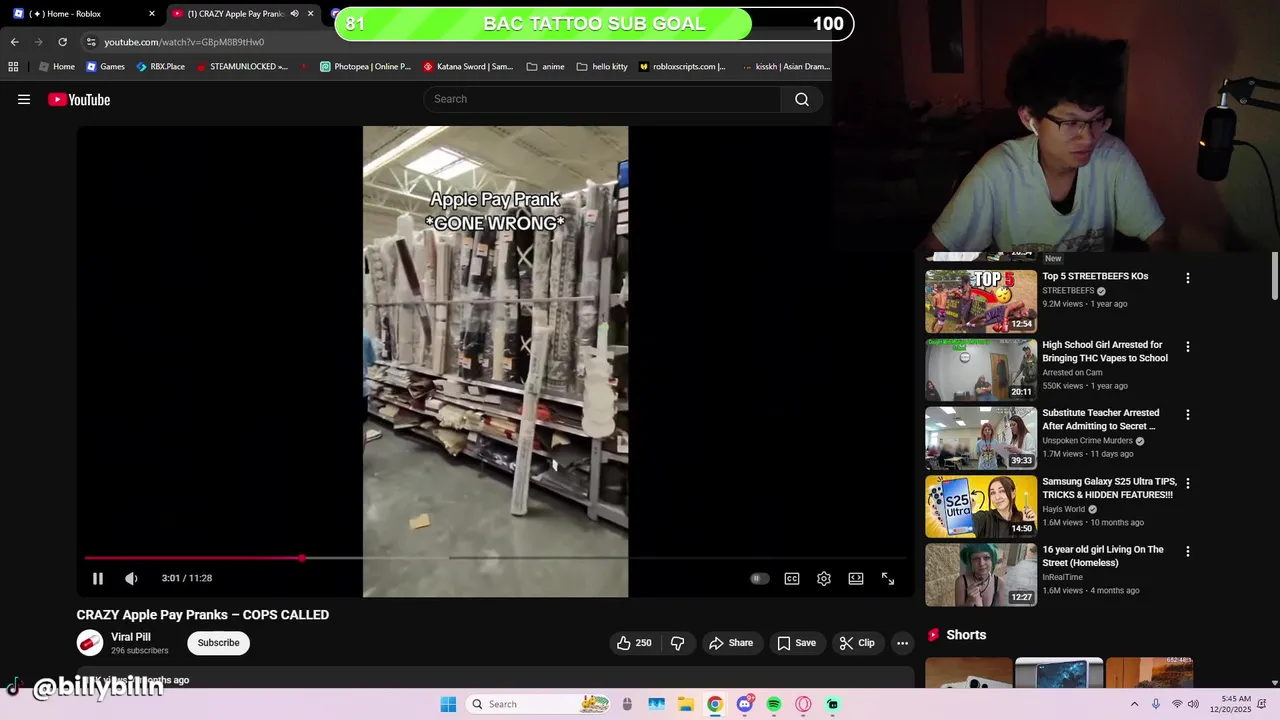Open options for Top 5 STREETBEEFS KOs
The width and height of the screenshot is (1280, 720).
click(x=1188, y=278)
